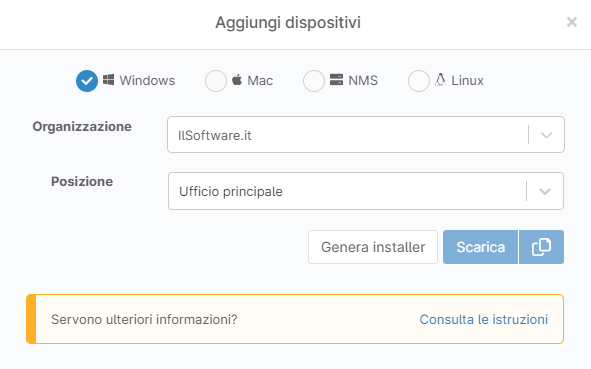Copy installer link with the copy icon

tap(541, 247)
